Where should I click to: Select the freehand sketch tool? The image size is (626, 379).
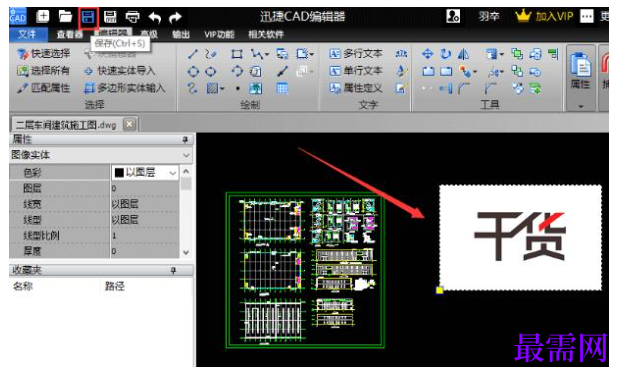(211, 54)
